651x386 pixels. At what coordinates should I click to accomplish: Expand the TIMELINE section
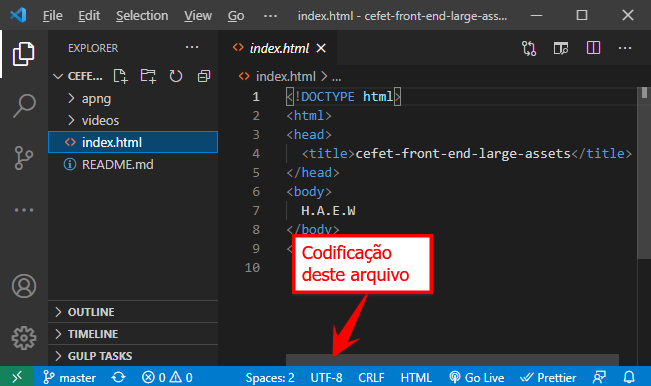pyautogui.click(x=133, y=334)
